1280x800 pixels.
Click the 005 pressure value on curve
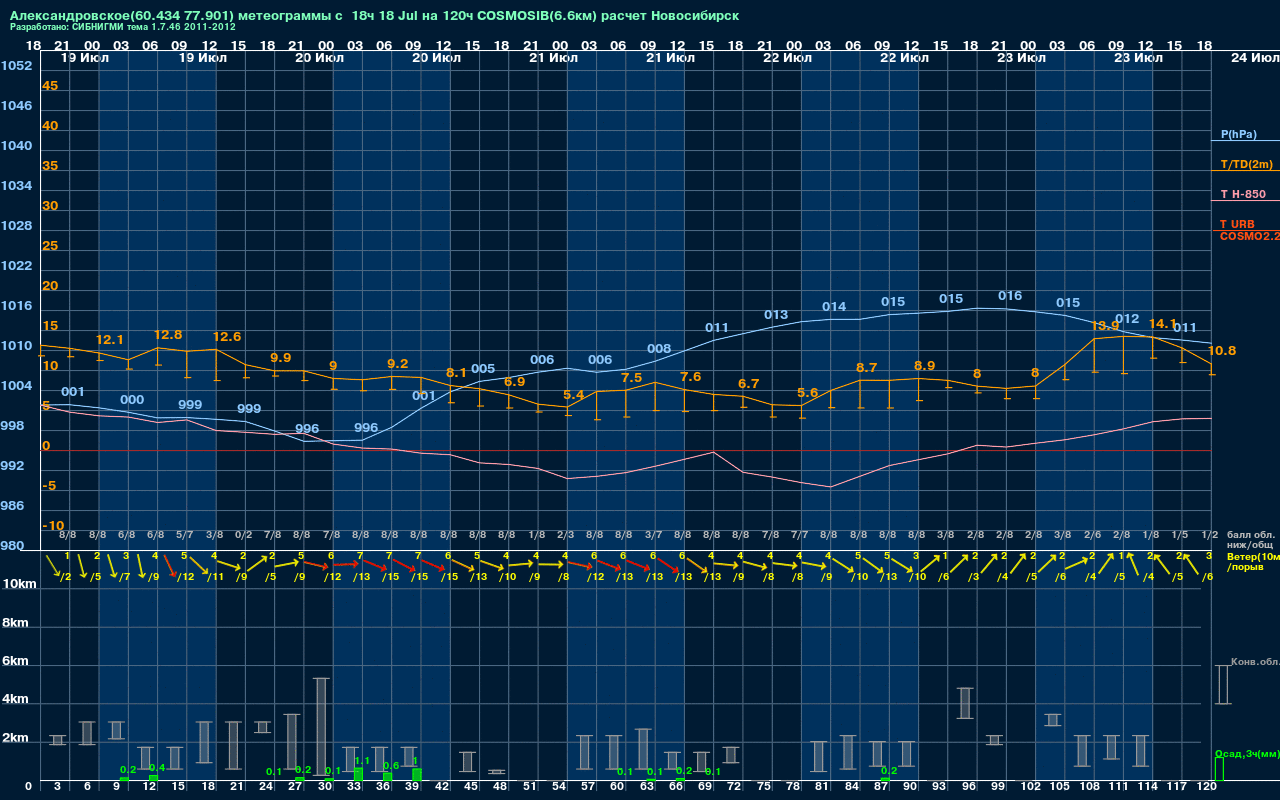click(483, 369)
